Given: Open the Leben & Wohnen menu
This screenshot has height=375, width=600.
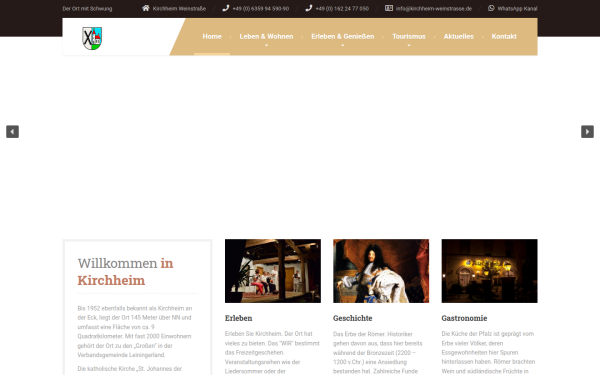Looking at the screenshot, I should 266,36.
